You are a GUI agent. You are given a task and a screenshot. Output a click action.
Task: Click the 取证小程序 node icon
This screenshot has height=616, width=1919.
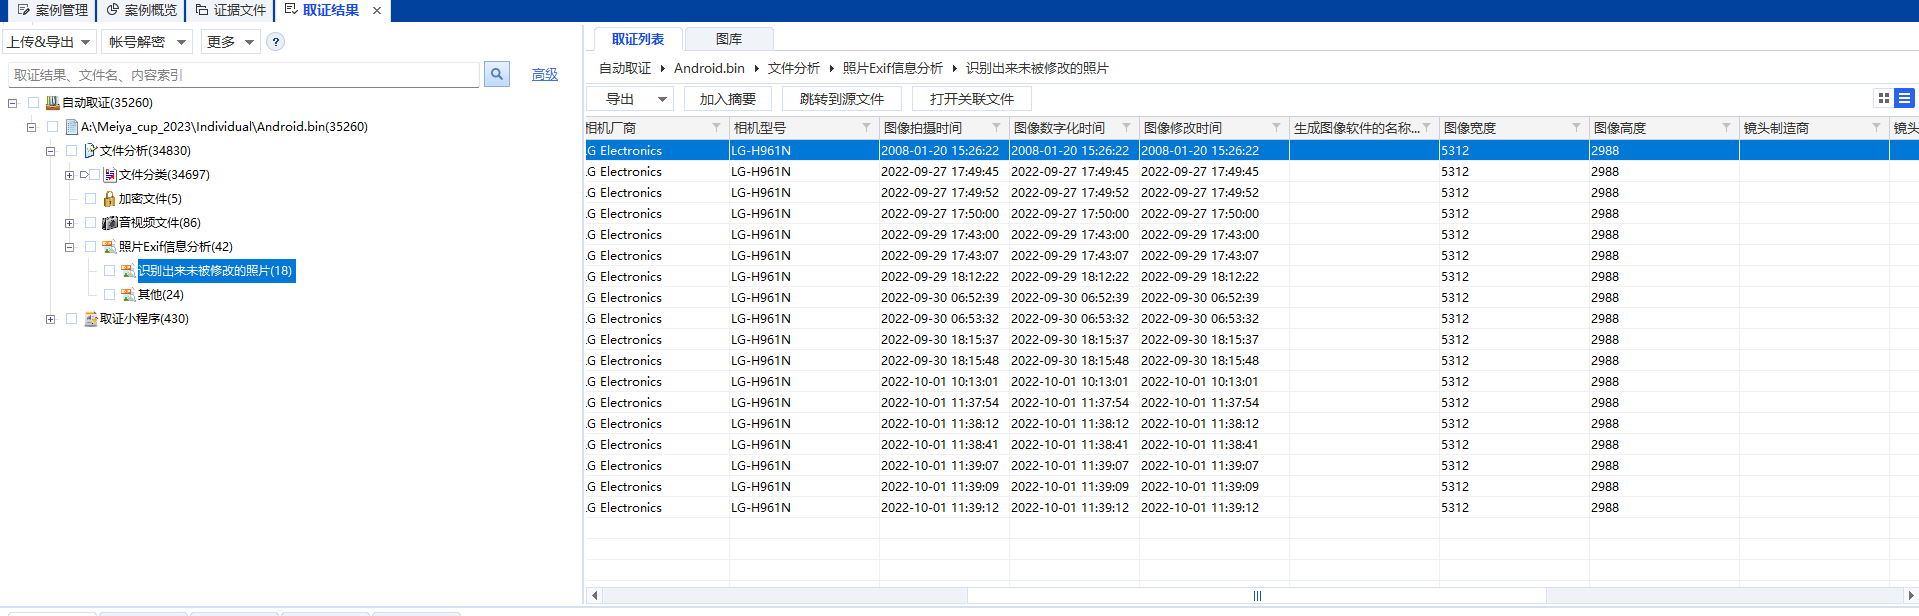point(91,319)
